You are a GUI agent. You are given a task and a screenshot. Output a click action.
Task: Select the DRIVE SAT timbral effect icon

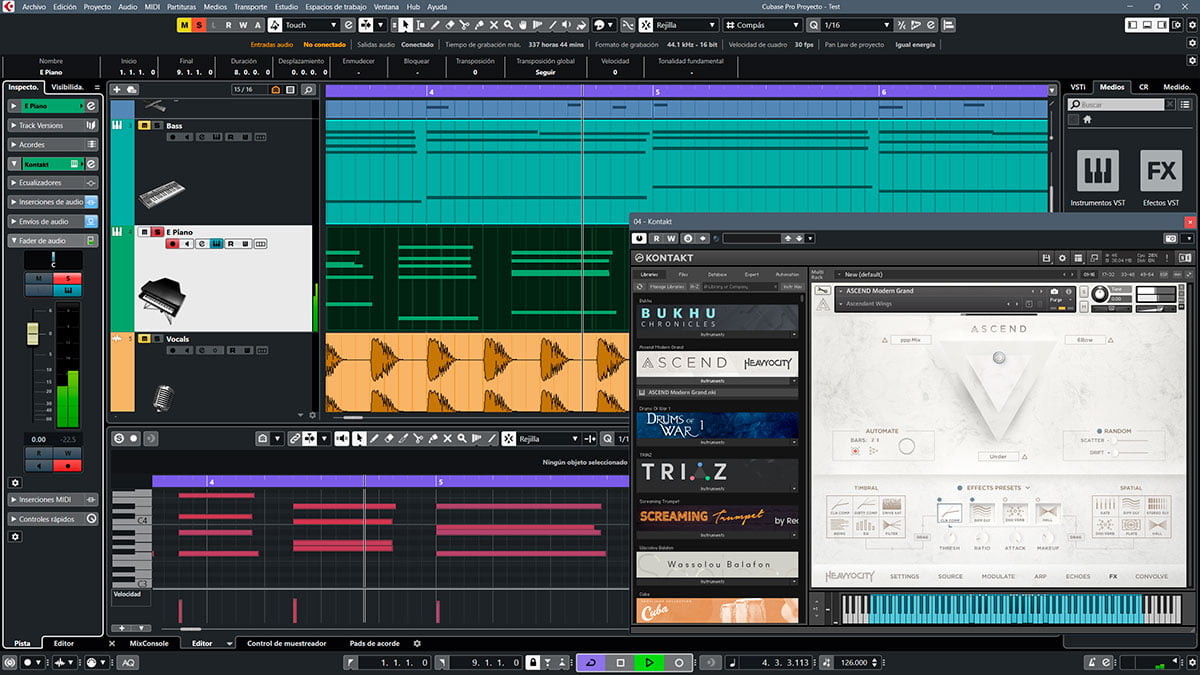click(x=892, y=507)
